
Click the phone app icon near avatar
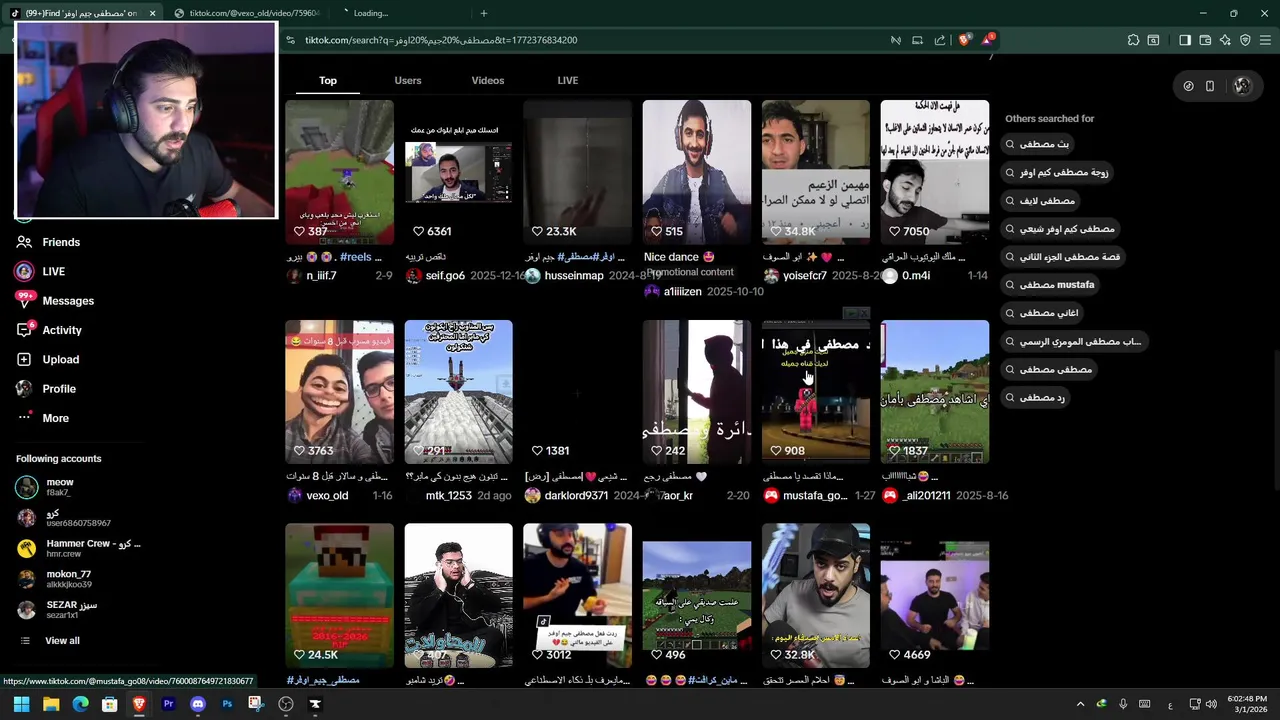point(1210,86)
